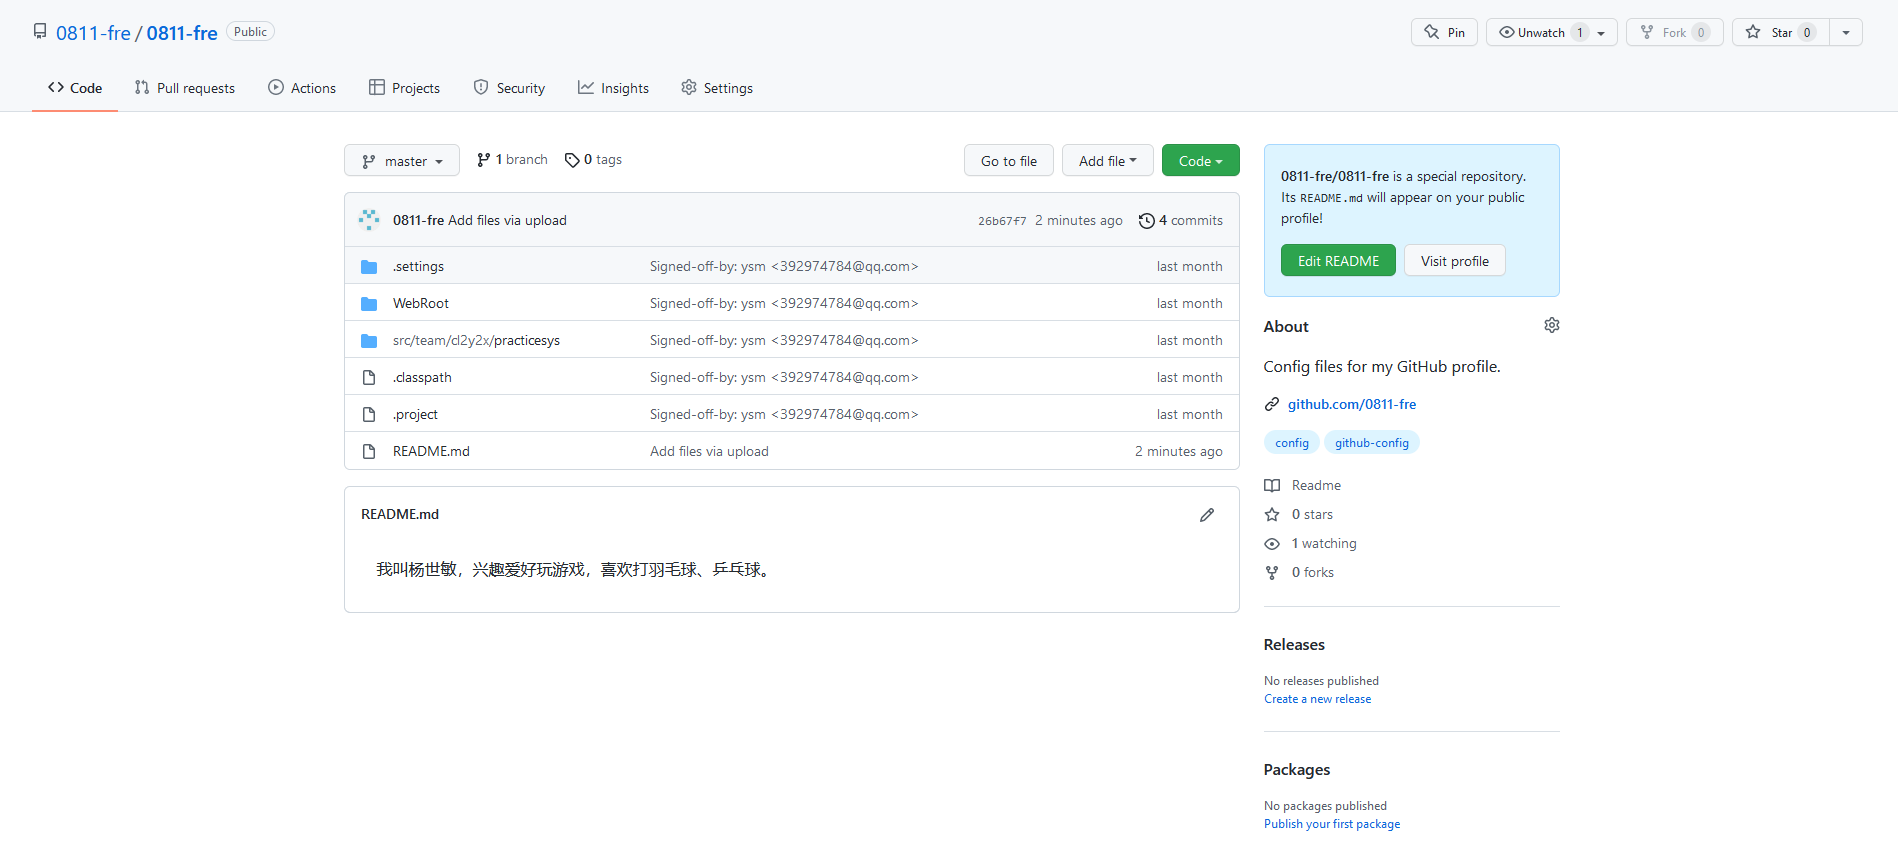Screen dimensions: 1898x855
Task: Click the .settings folder icon
Action: (x=369, y=267)
